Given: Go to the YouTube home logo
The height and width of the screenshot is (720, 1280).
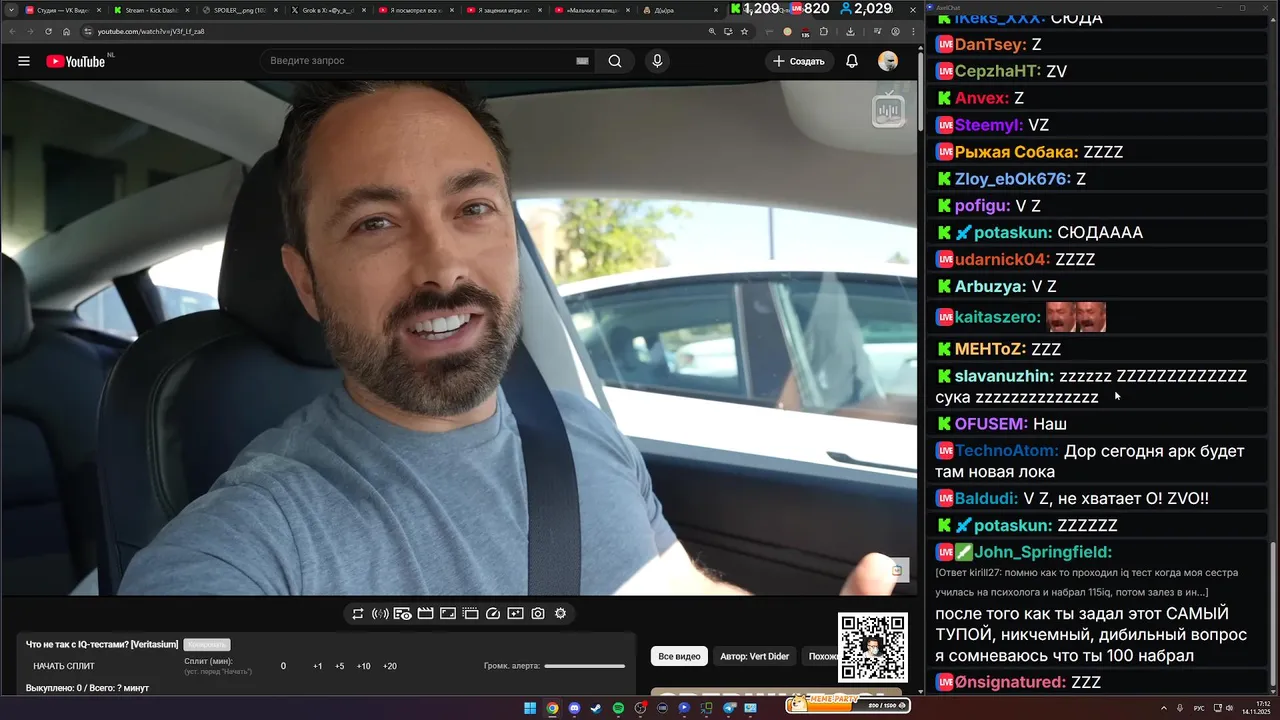Looking at the screenshot, I should (x=75, y=61).
